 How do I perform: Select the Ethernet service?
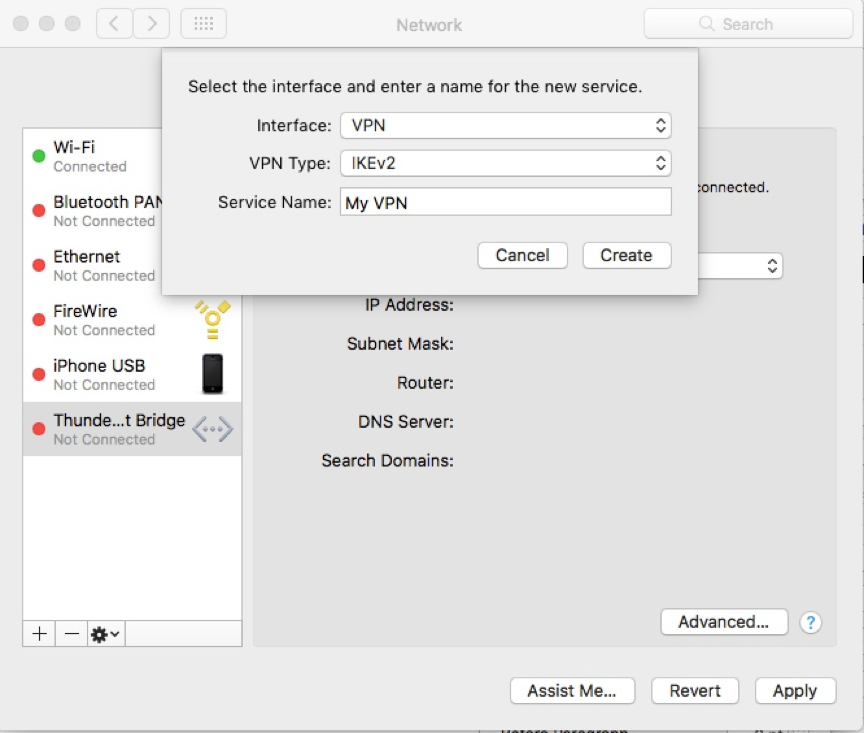click(92, 265)
